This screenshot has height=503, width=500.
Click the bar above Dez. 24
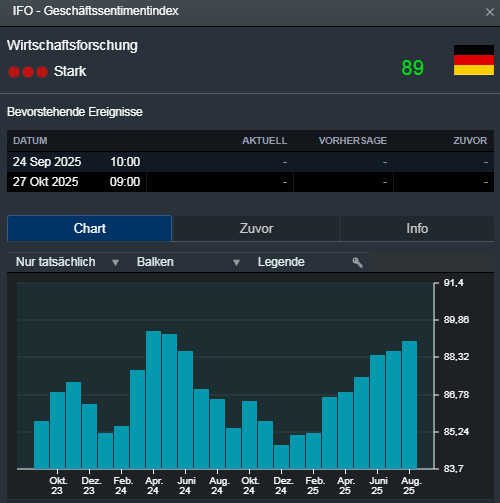(x=281, y=457)
